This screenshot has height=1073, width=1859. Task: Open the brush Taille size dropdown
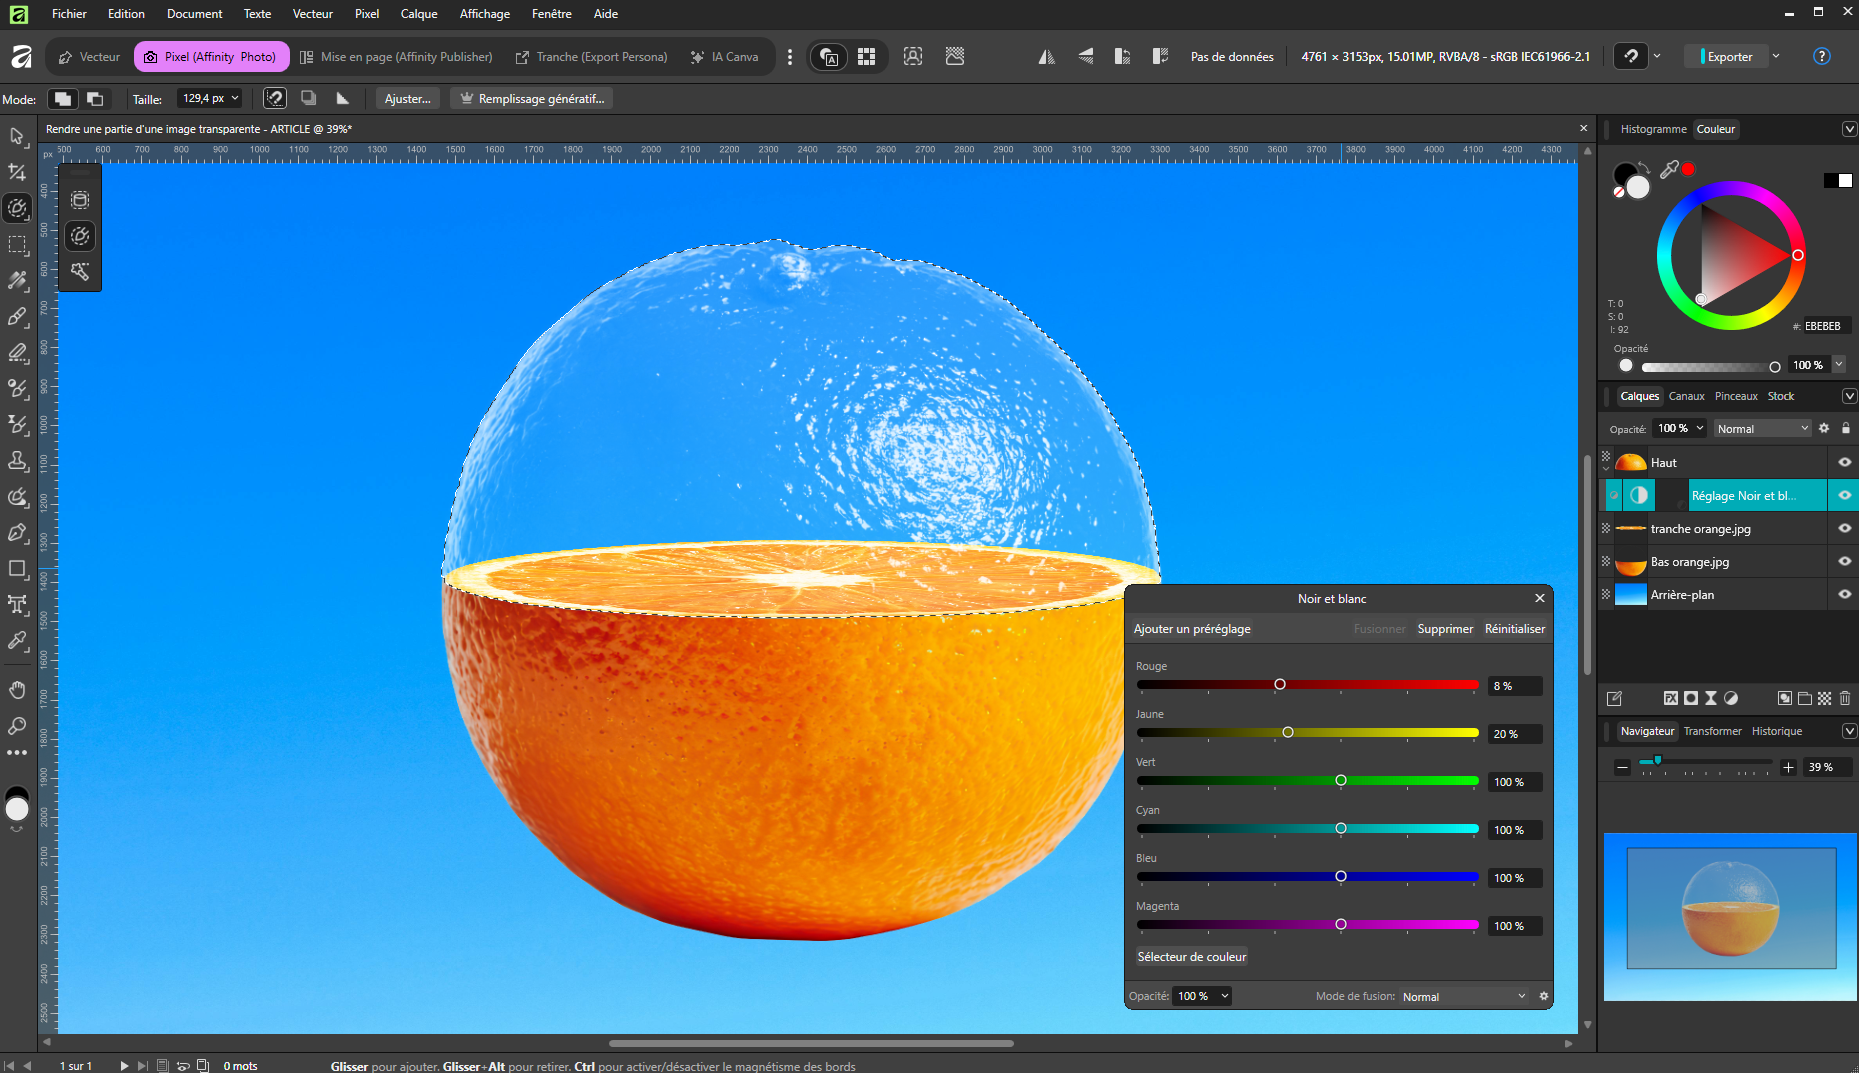[x=235, y=98]
